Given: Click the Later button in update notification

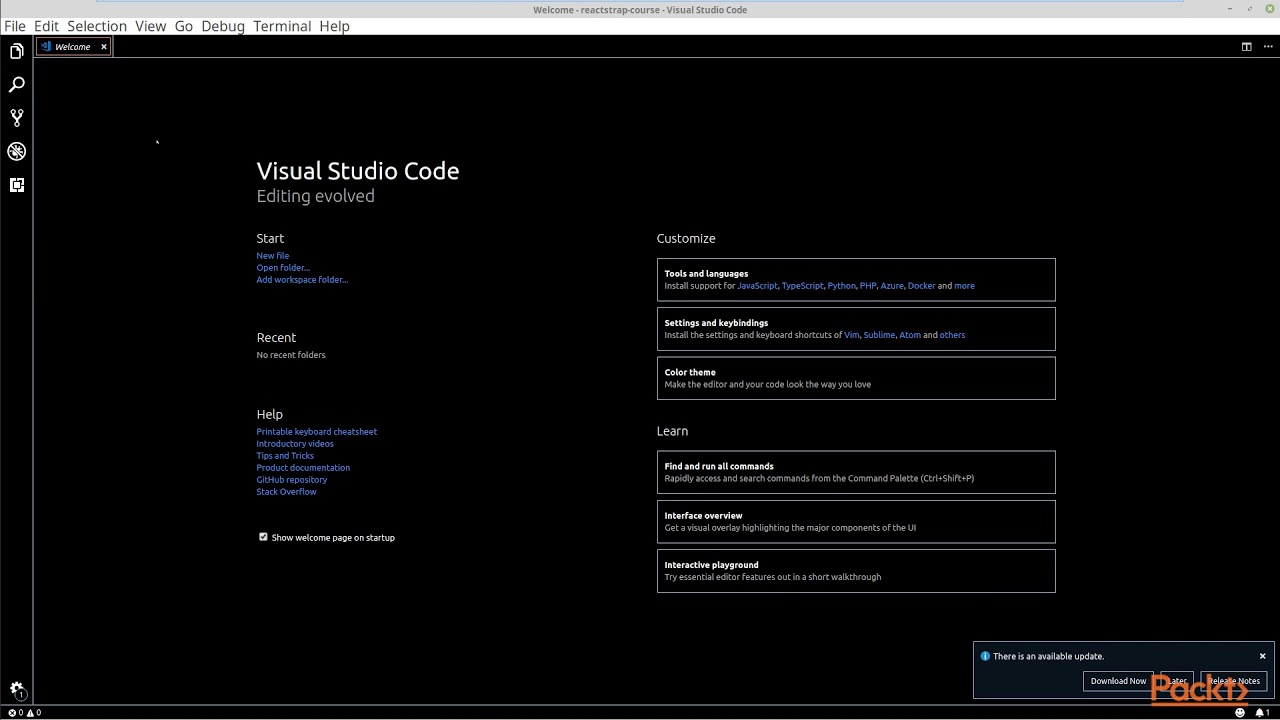Looking at the screenshot, I should click(1177, 681).
